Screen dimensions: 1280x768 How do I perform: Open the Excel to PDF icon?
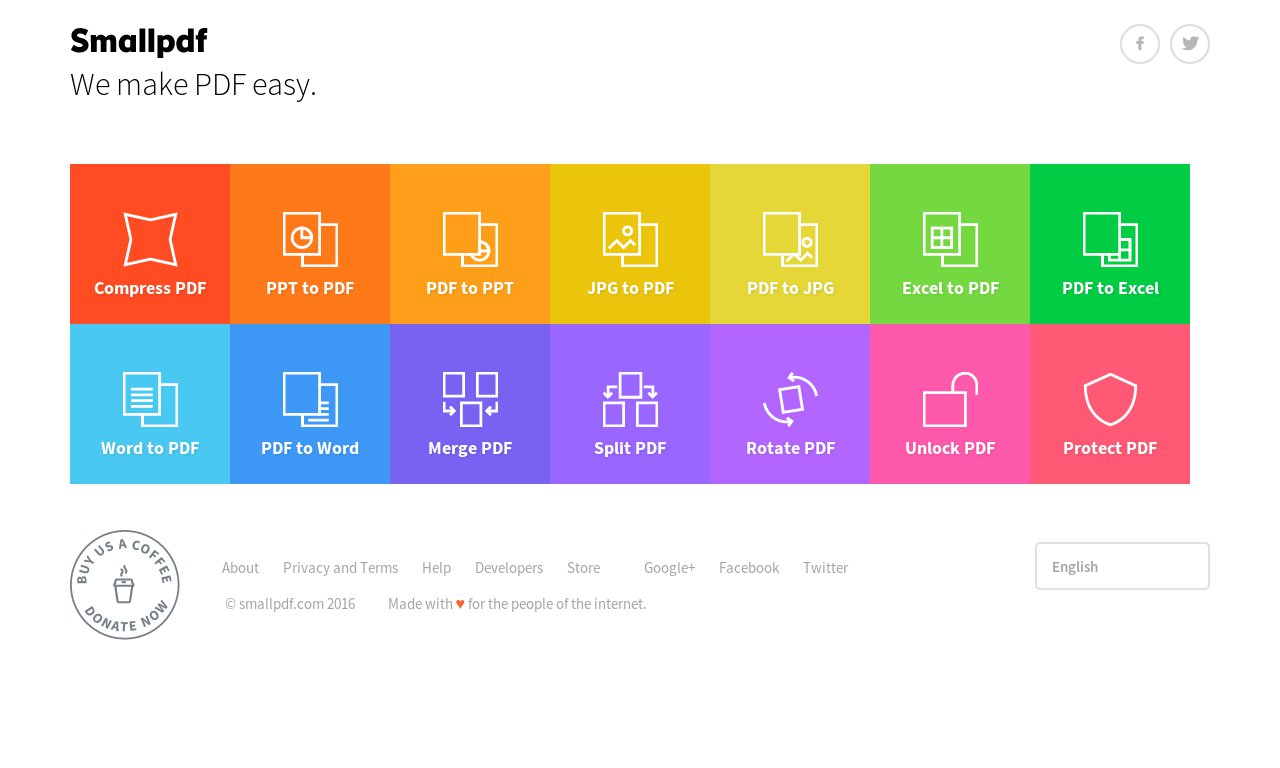[x=950, y=239]
